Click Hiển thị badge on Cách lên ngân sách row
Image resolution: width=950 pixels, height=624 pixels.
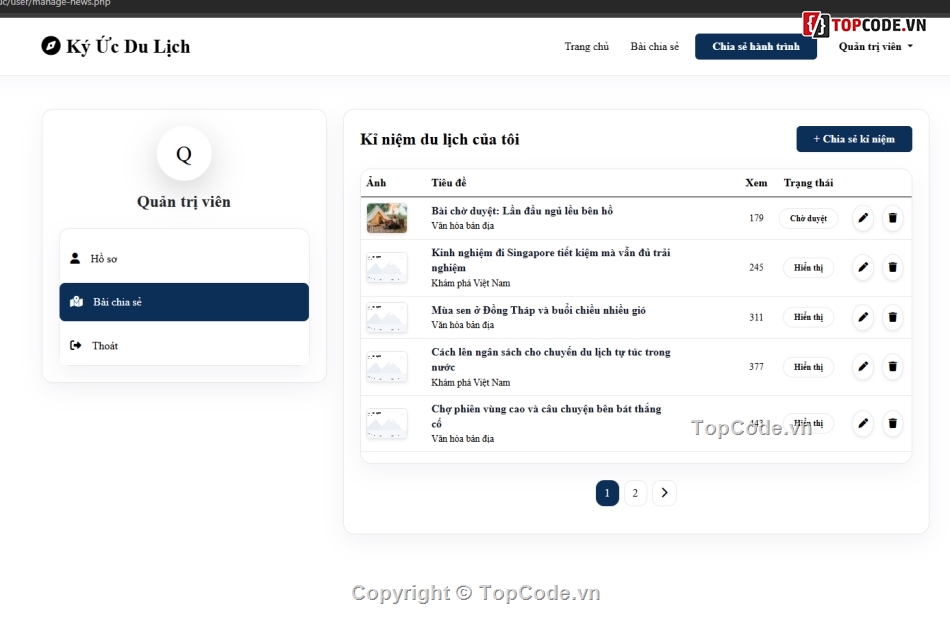(808, 367)
